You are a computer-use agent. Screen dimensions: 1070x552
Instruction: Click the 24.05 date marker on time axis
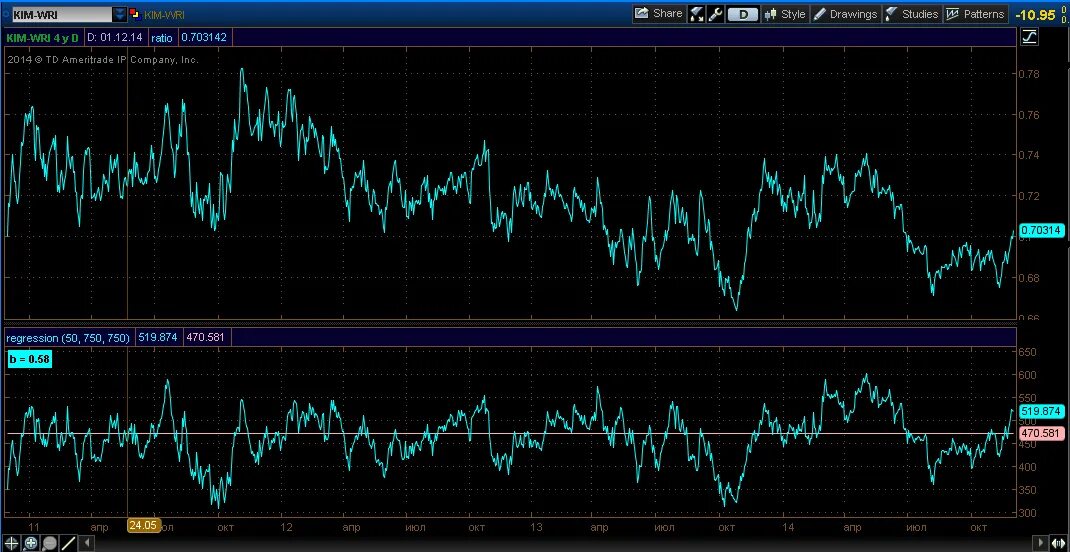pyautogui.click(x=144, y=525)
